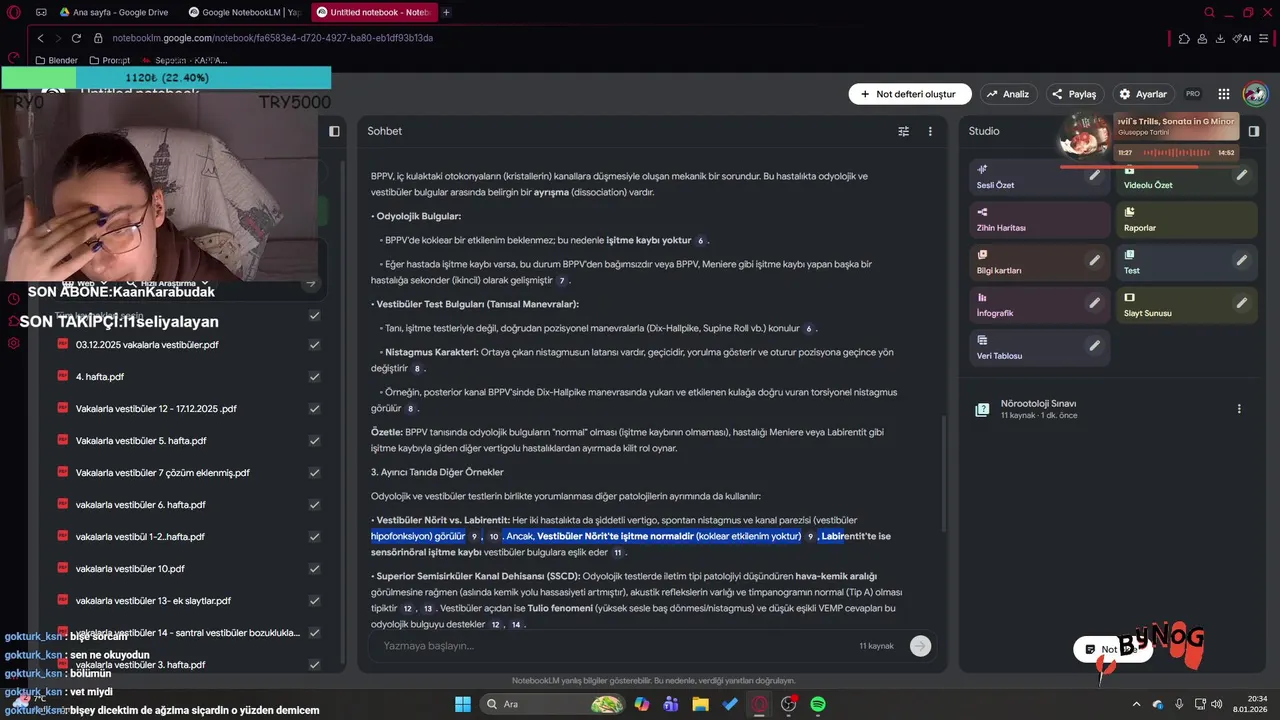This screenshot has height=720, width=1280.
Task: Uncheck Vakalarla vestibüler 12 - 17.12.2025 source
Action: pyautogui.click(x=314, y=409)
